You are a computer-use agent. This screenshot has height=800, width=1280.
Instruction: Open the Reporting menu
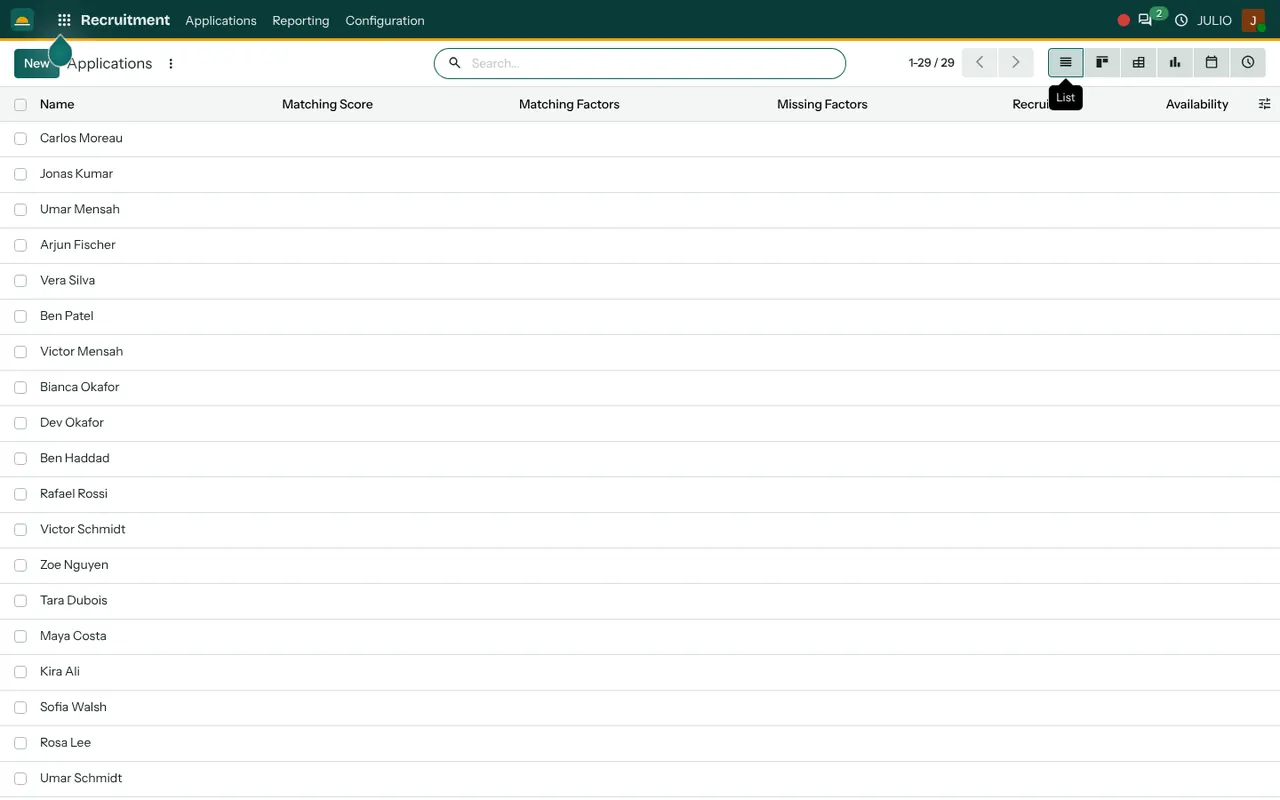click(300, 20)
